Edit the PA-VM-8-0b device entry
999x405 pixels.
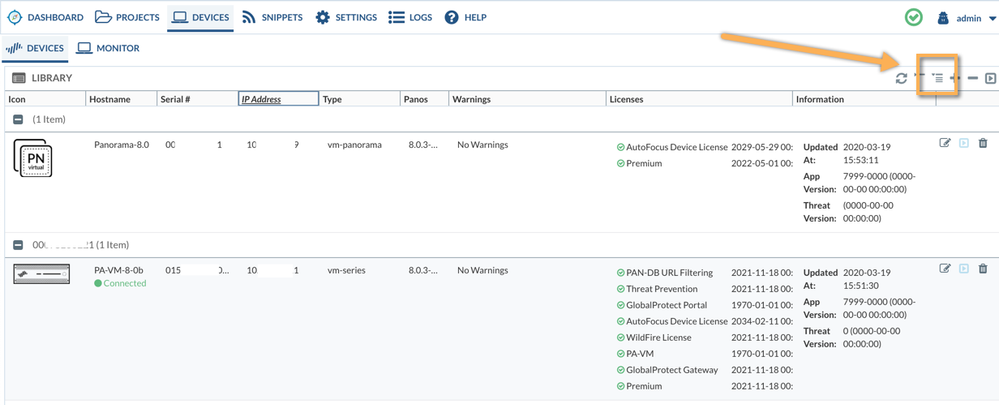tap(945, 269)
